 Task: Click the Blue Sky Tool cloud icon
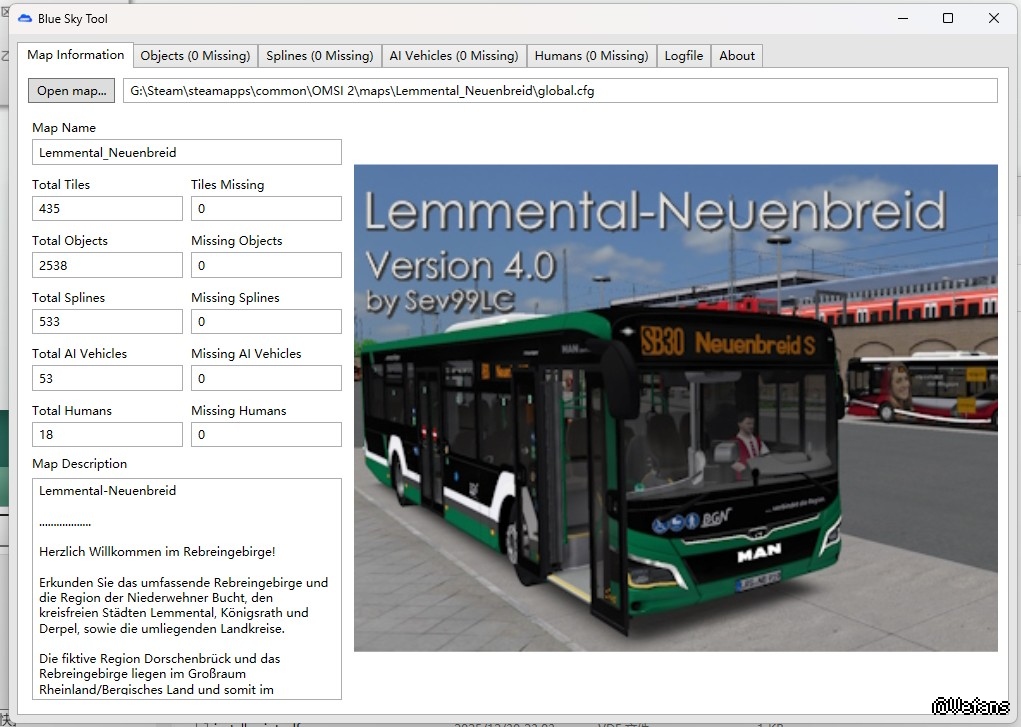tap(25, 19)
